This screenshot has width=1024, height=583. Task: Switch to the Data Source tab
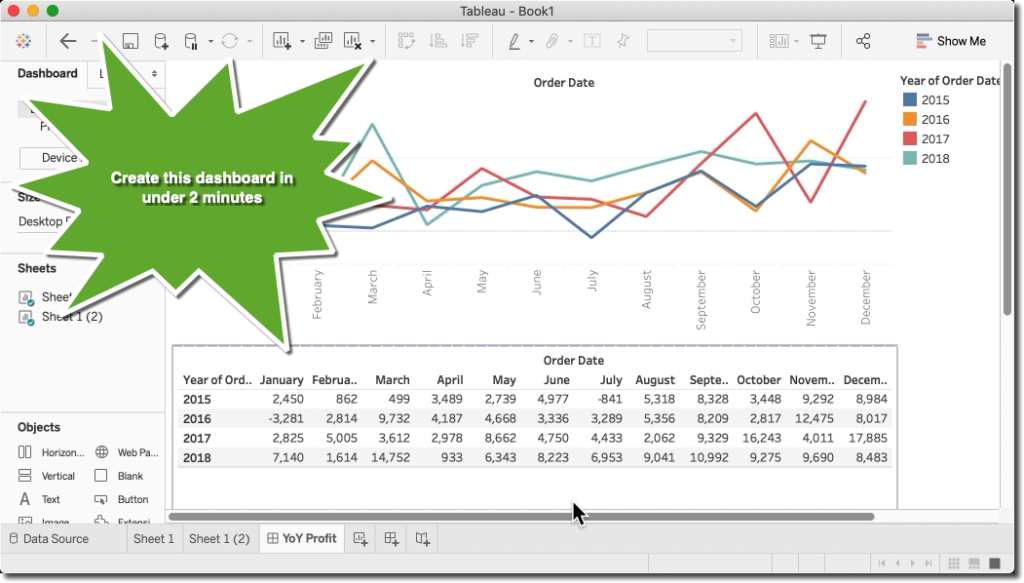click(x=49, y=539)
